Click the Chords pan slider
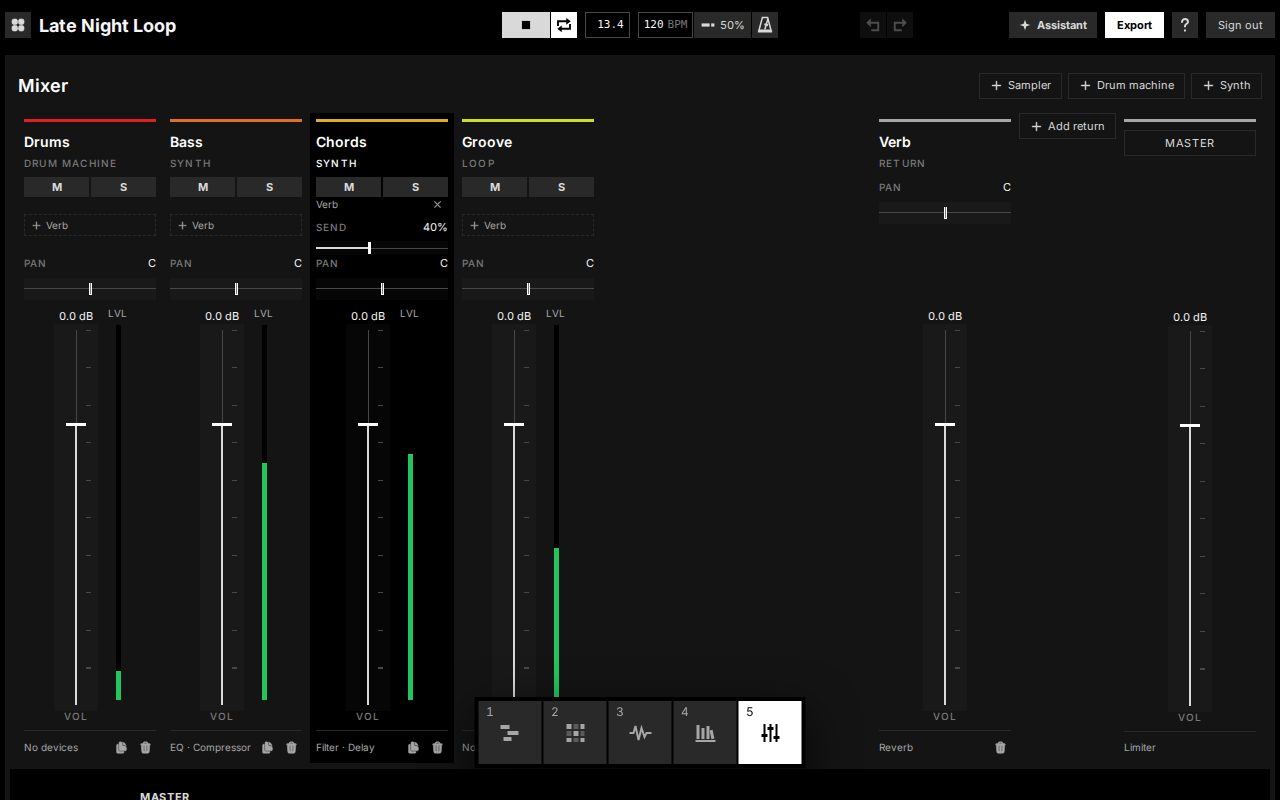The height and width of the screenshot is (800, 1280). [382, 289]
